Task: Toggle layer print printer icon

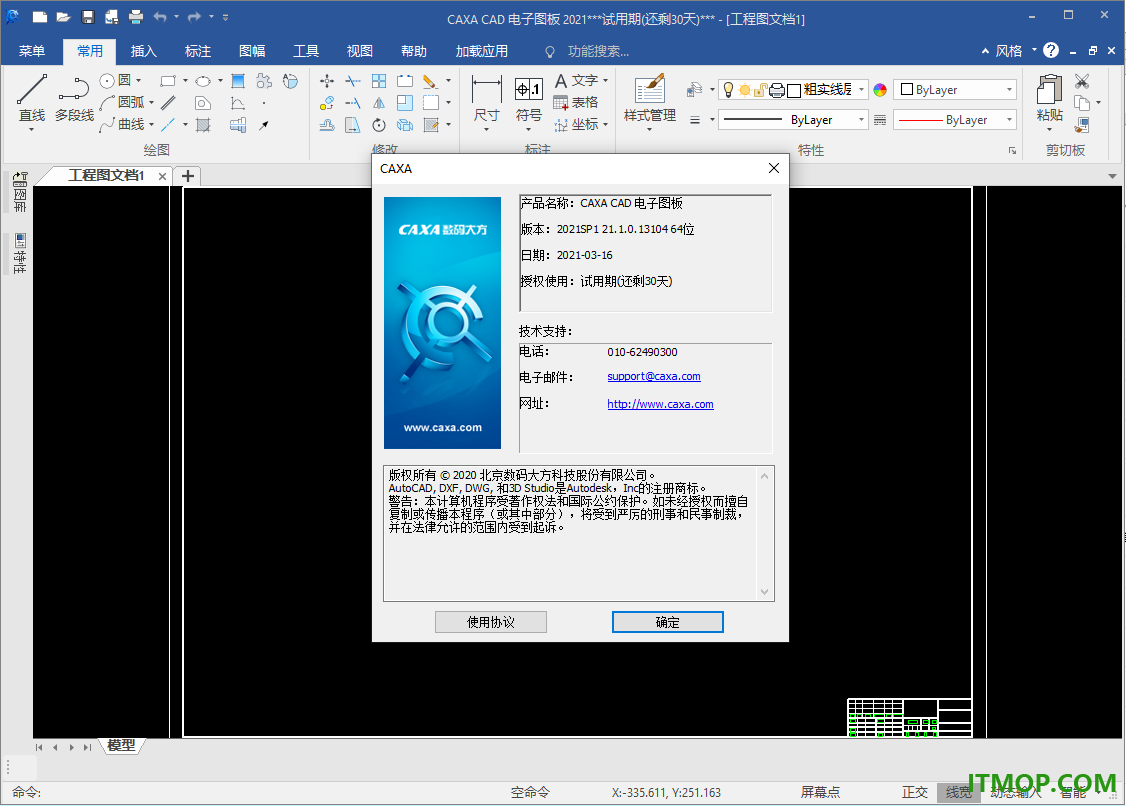Action: pos(776,90)
